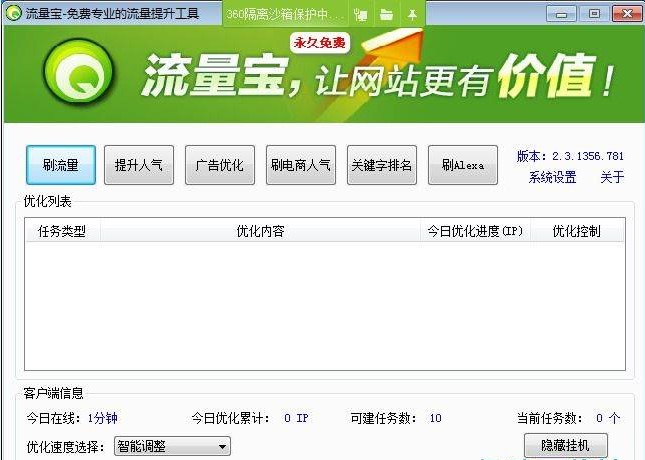The height and width of the screenshot is (460, 645).
Task: Click the pin icon in 360 sandbox bar
Action: coord(412,15)
